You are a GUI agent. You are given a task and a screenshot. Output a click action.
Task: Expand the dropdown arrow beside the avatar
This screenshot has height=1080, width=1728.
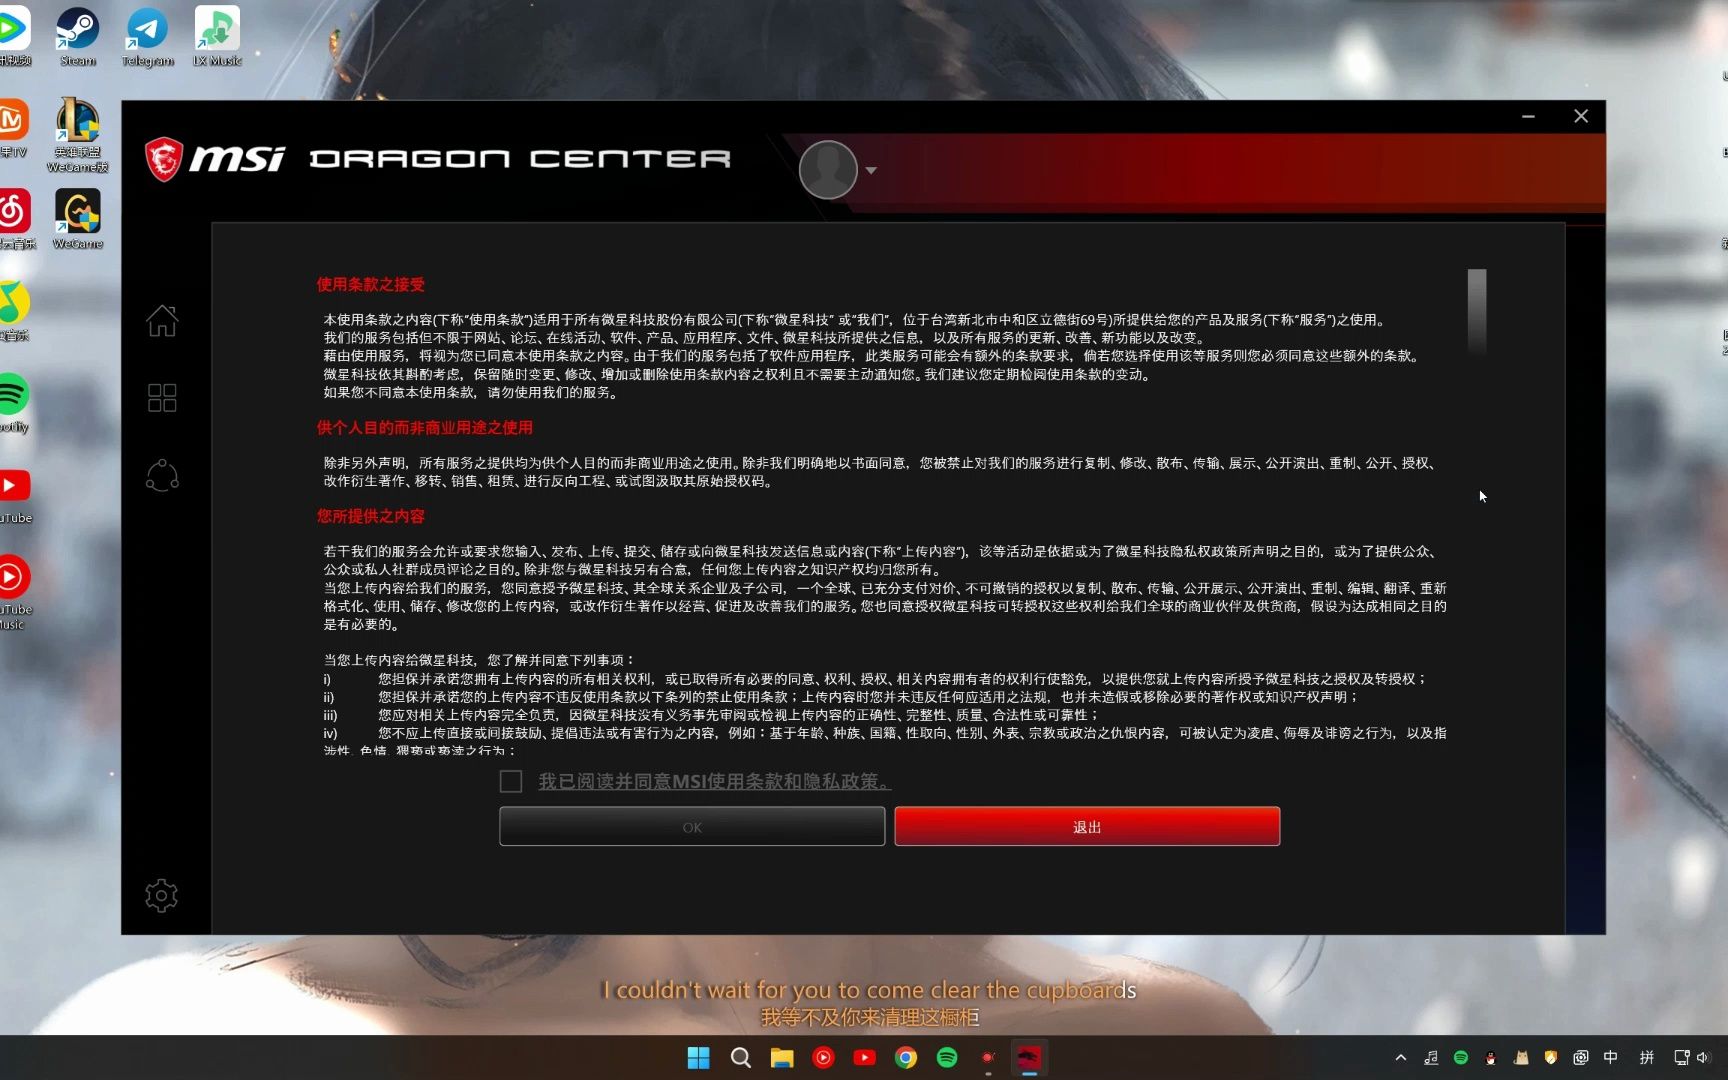pos(871,170)
